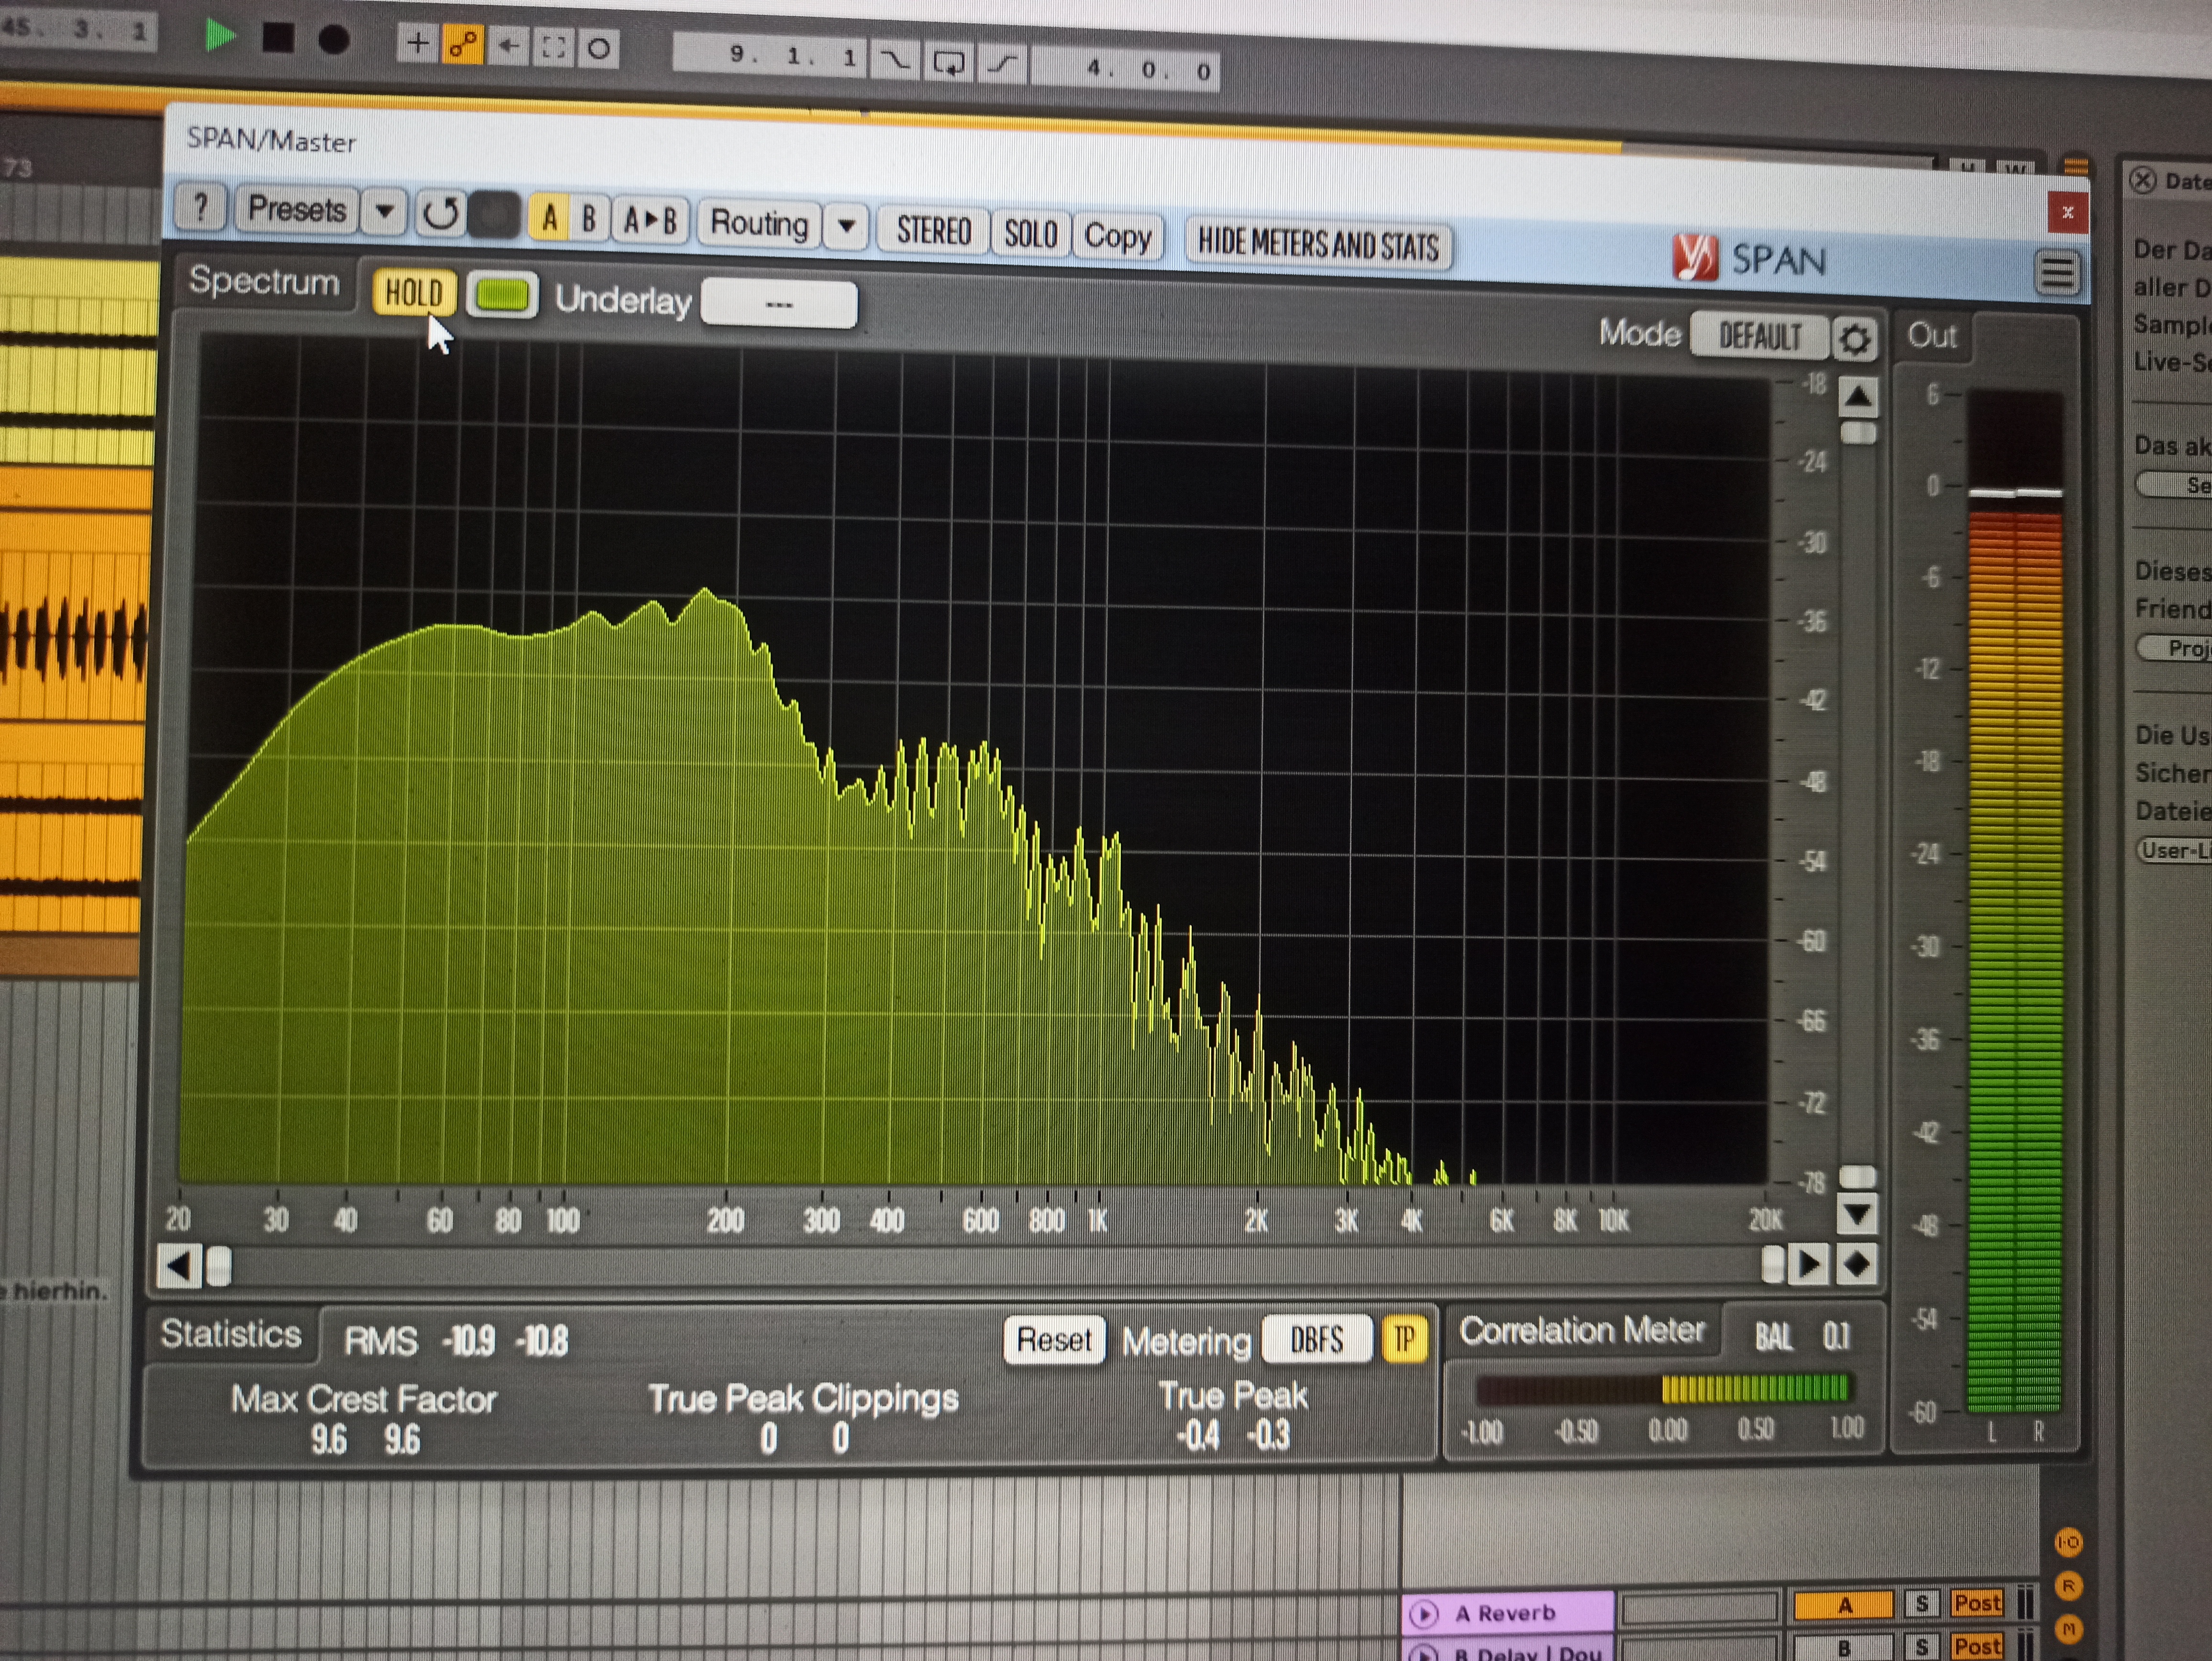Click the A Reverb return track title

1507,1613
